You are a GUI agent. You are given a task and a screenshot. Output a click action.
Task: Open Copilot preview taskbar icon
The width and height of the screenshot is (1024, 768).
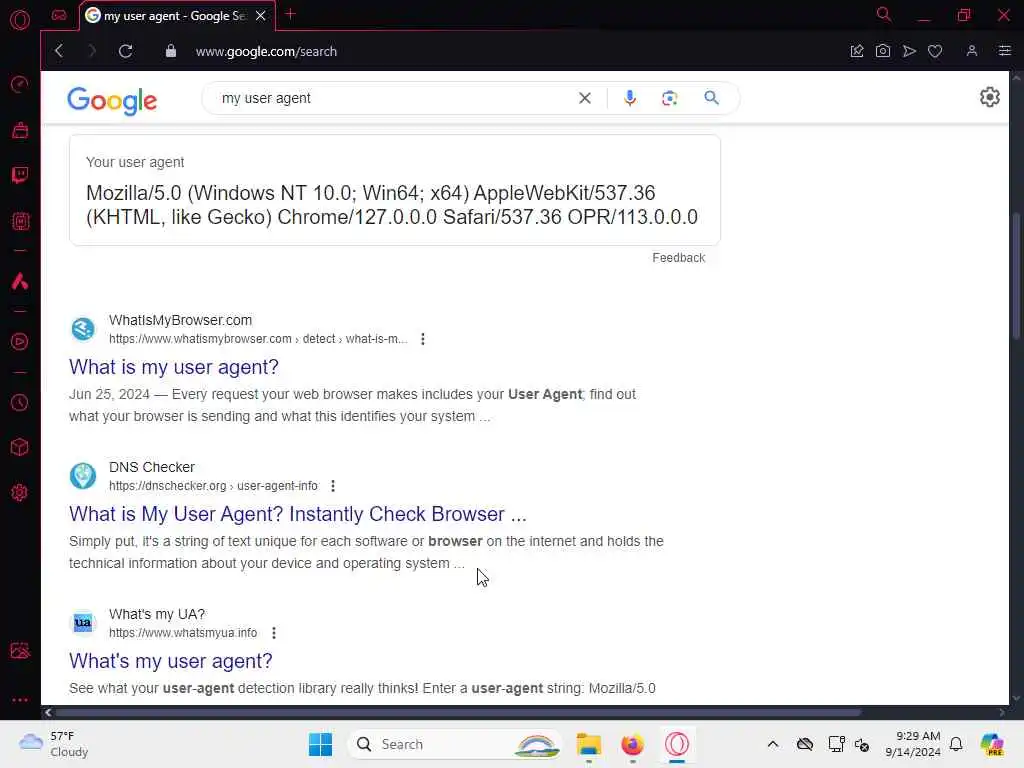coord(992,744)
